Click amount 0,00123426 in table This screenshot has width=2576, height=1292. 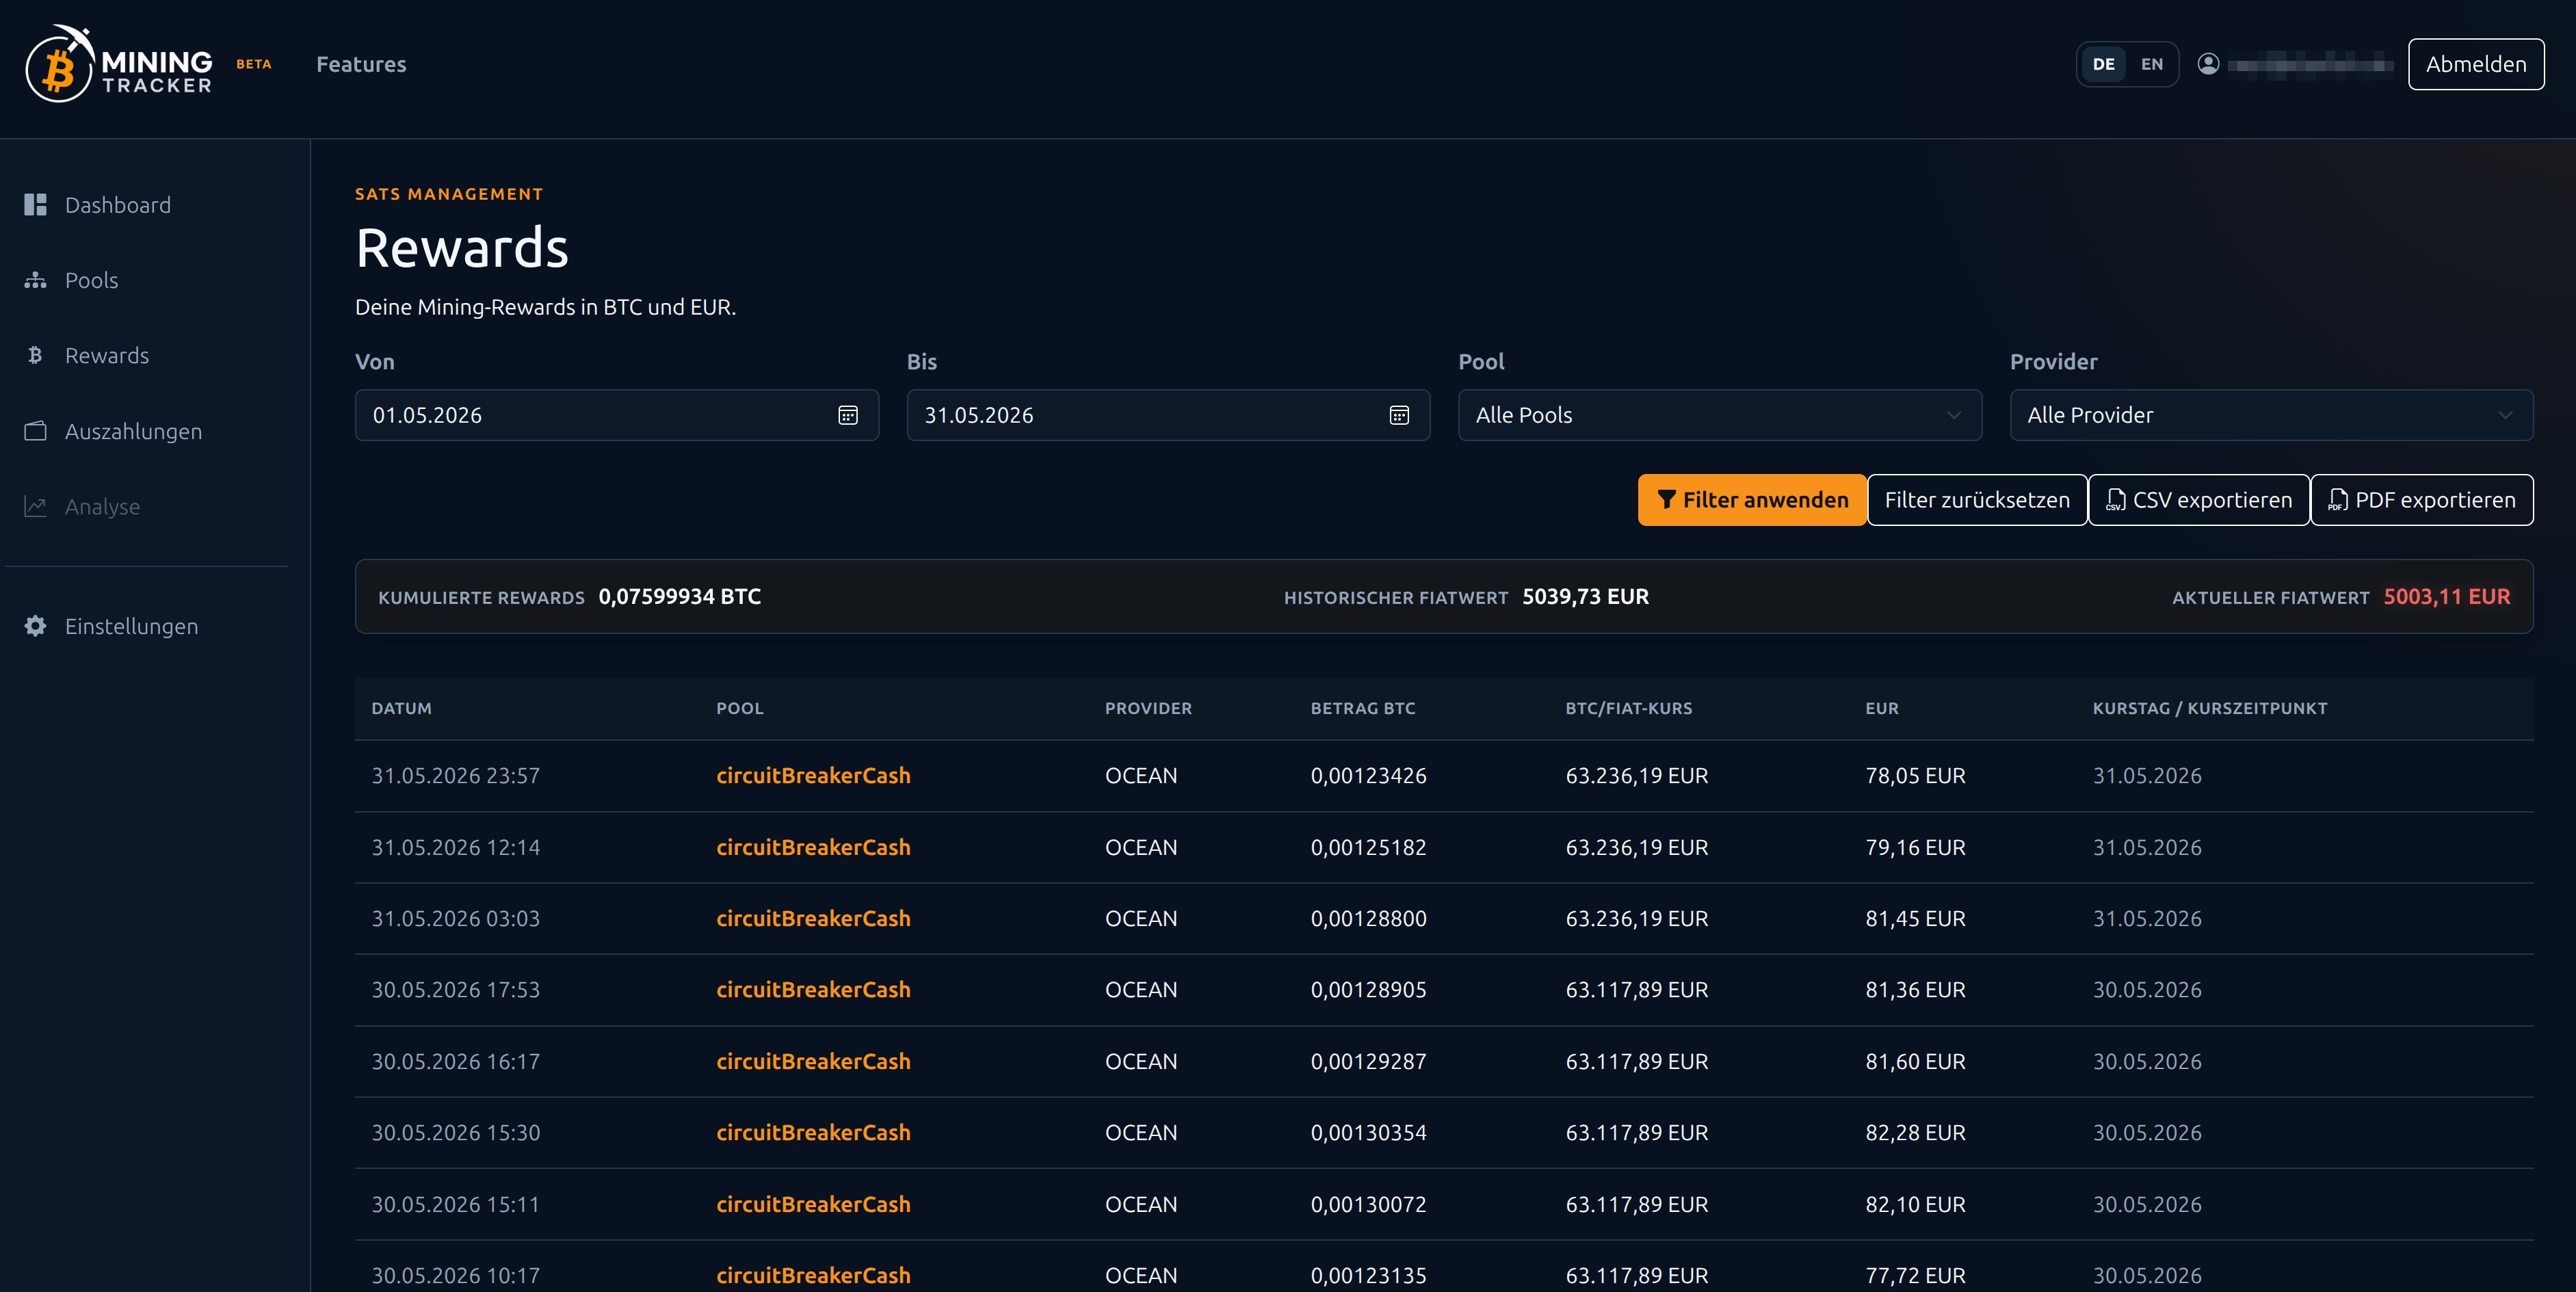[x=1369, y=776]
